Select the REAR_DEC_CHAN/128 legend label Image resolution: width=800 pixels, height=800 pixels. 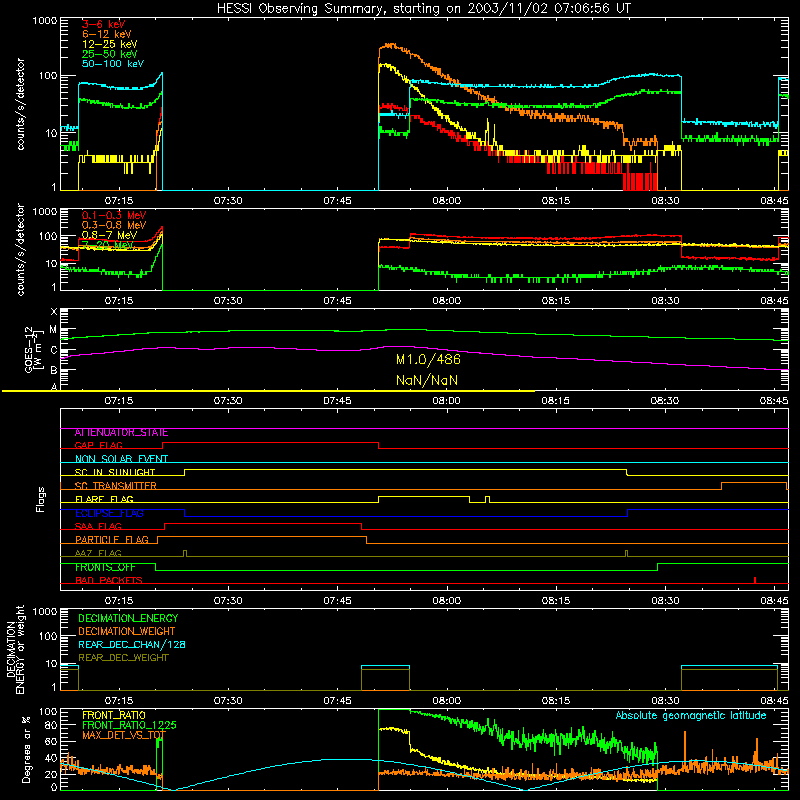coord(132,645)
